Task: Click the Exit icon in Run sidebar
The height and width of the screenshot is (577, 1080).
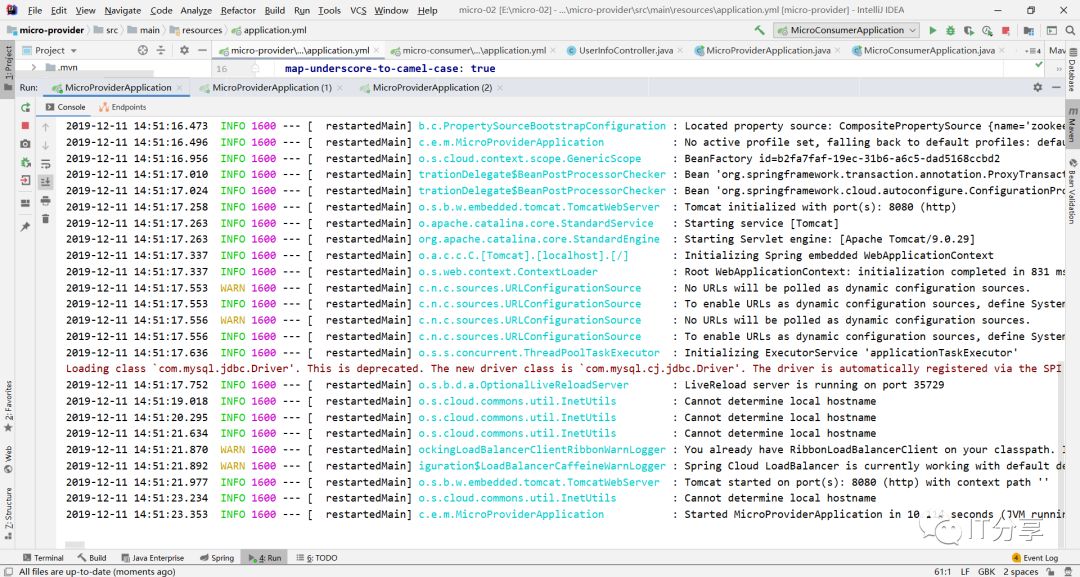Action: pyautogui.click(x=25, y=180)
